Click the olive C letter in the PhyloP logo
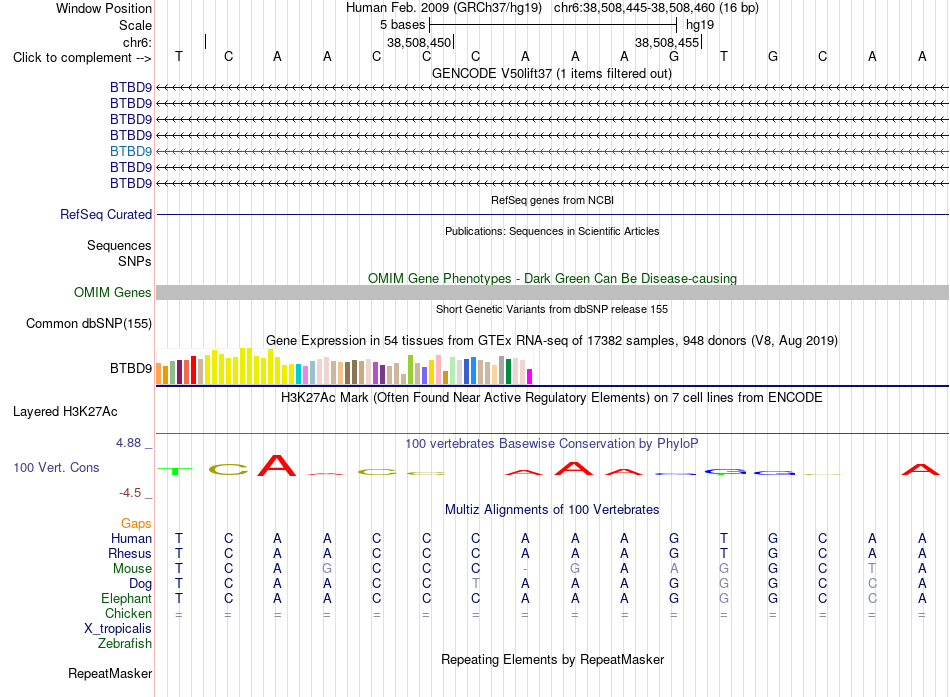 (228, 469)
